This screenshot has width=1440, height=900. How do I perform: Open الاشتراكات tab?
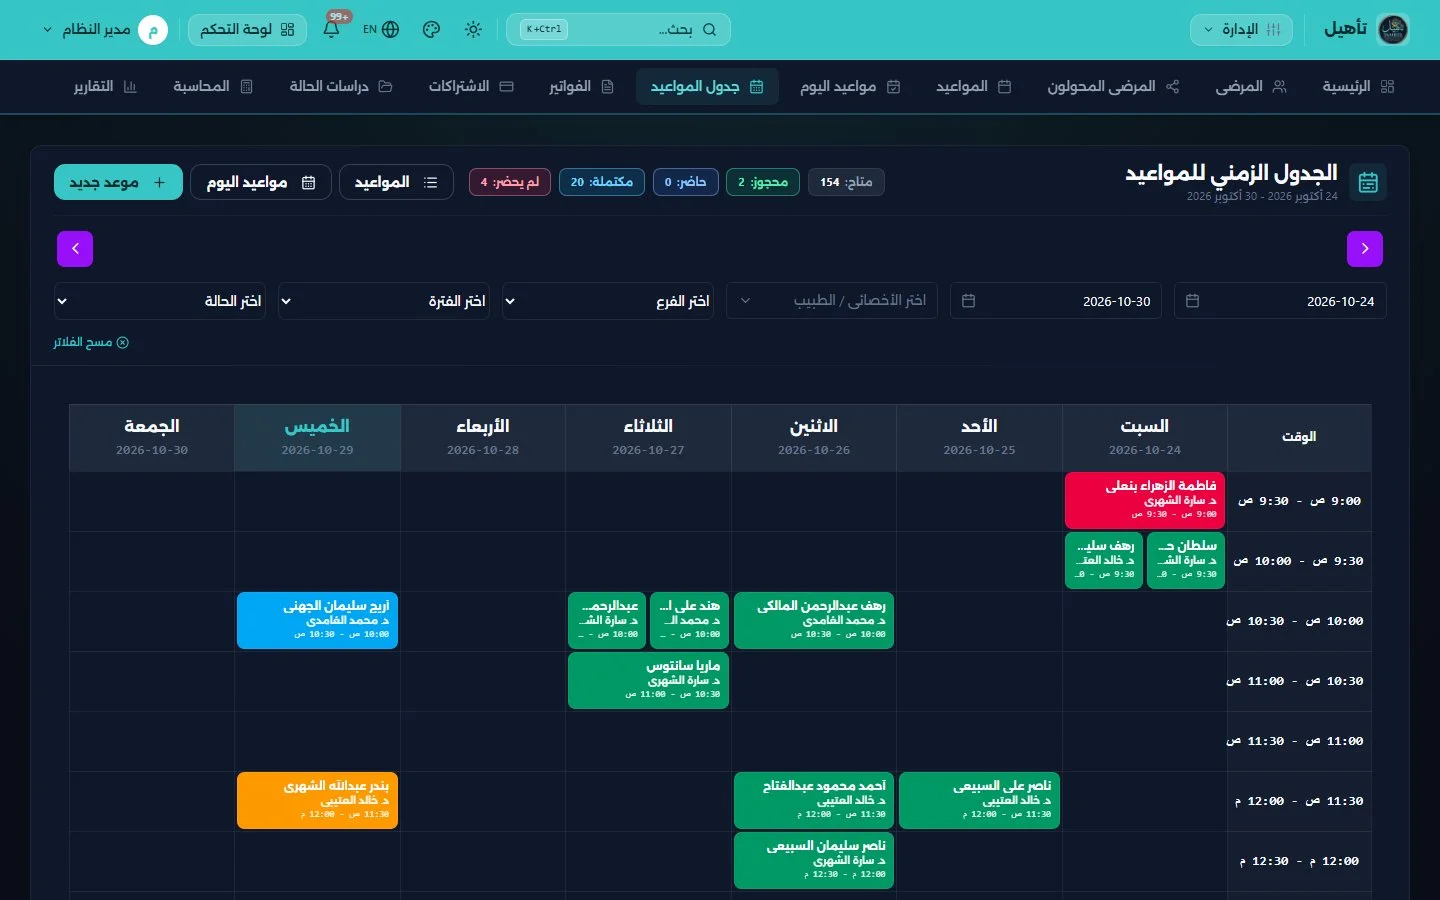[471, 86]
